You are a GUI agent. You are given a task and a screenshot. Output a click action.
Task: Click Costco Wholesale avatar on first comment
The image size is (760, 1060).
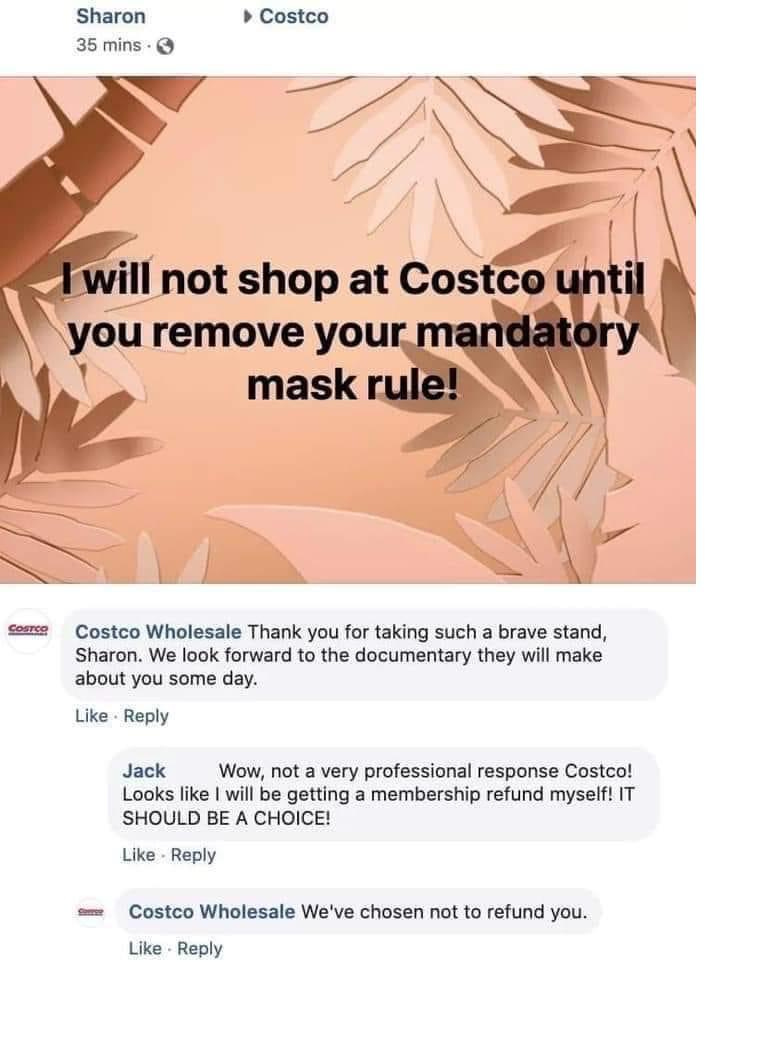point(28,630)
